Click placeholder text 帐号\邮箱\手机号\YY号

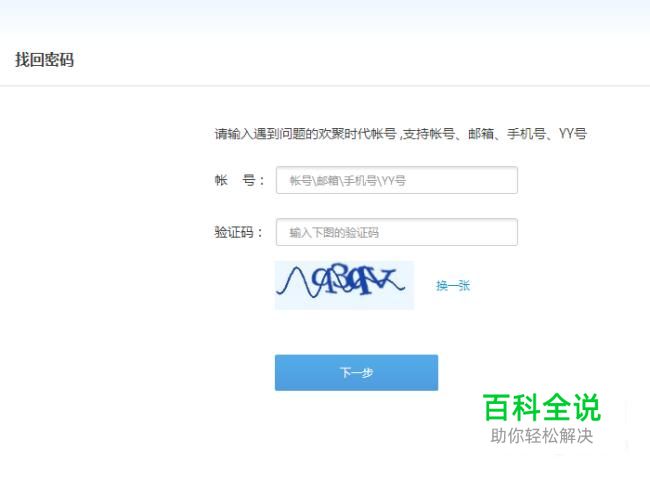[347, 180]
